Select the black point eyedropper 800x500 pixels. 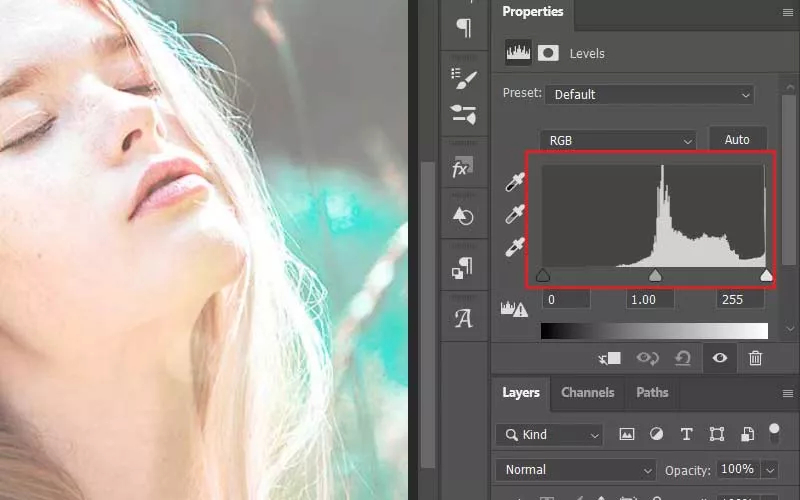pos(514,182)
